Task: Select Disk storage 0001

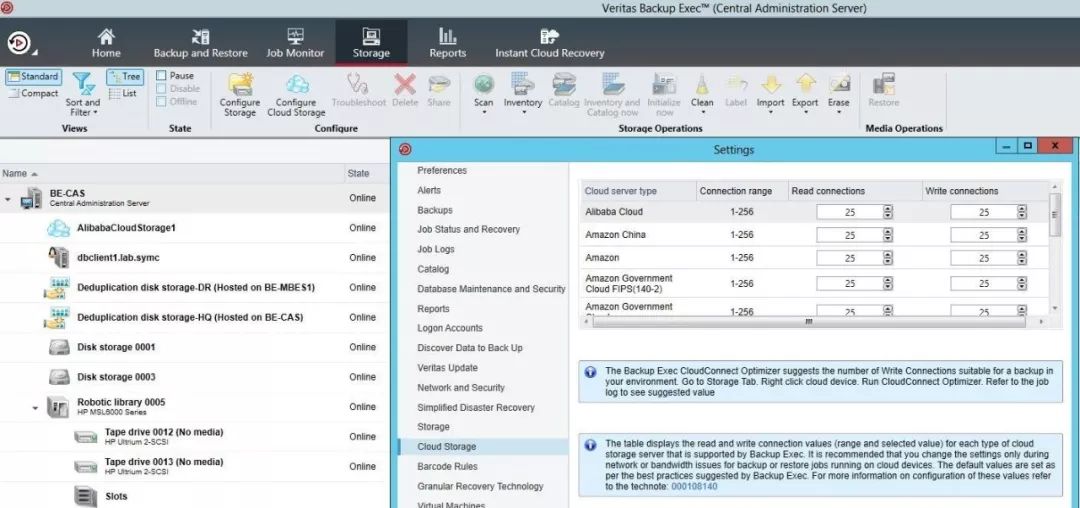Action: tap(116, 347)
